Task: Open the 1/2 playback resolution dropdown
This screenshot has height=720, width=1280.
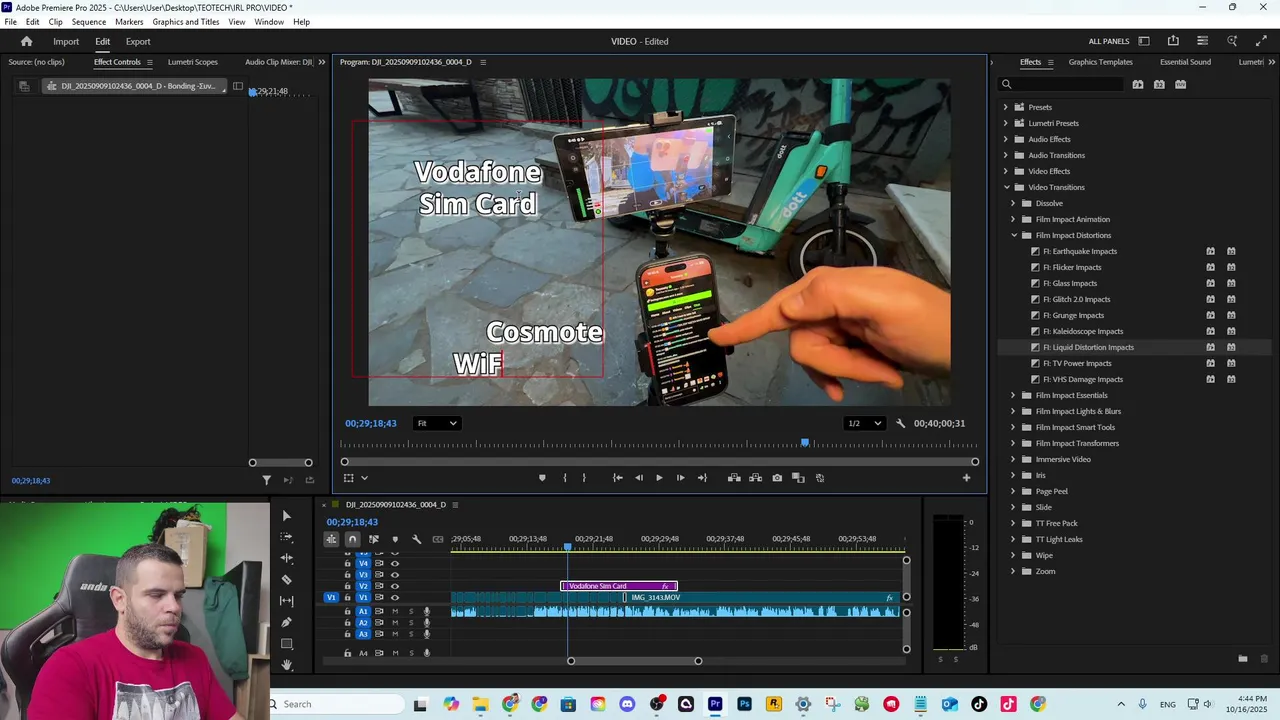Action: (x=865, y=423)
